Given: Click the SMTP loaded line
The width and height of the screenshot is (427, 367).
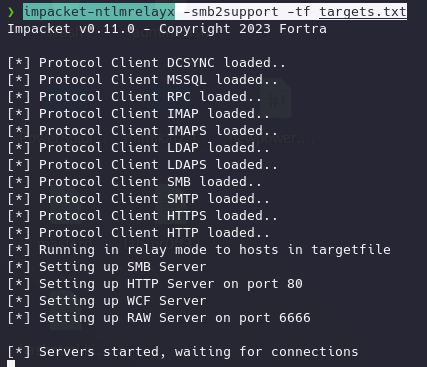Looking at the screenshot, I should [x=139, y=199].
